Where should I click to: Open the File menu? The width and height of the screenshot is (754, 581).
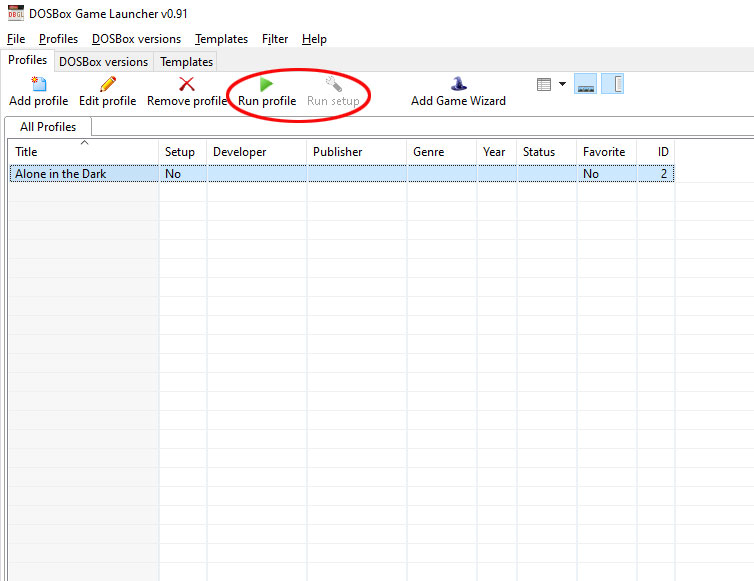pyautogui.click(x=16, y=39)
